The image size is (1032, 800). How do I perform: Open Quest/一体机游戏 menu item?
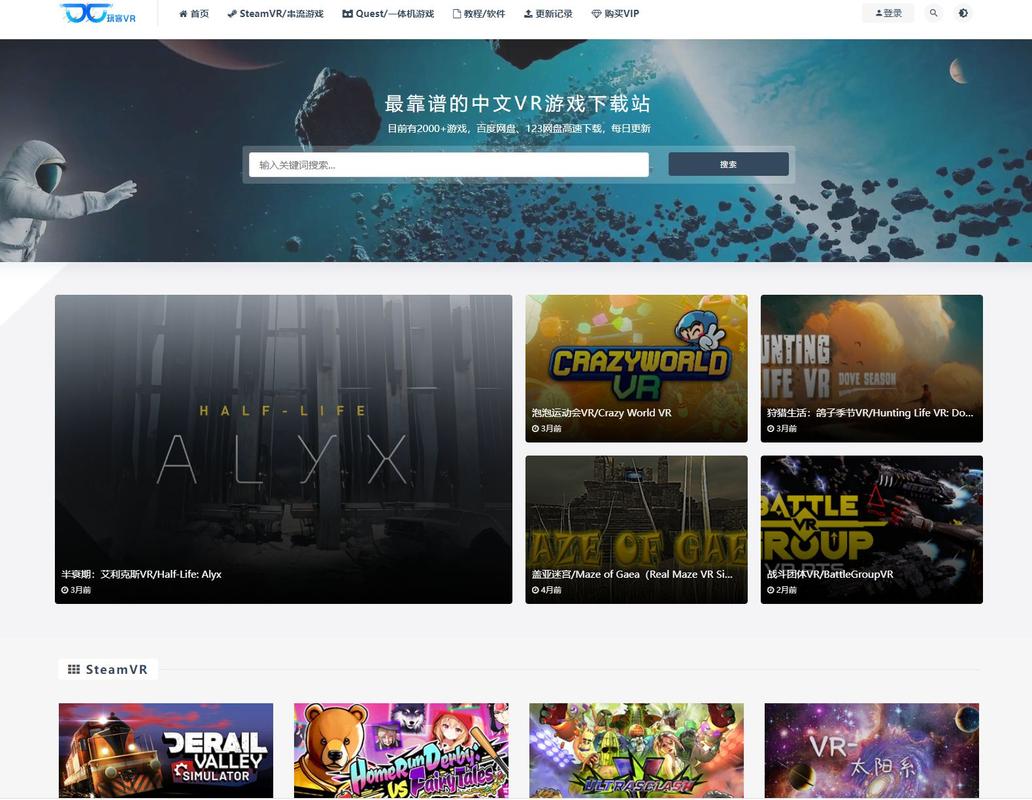pyautogui.click(x=388, y=13)
